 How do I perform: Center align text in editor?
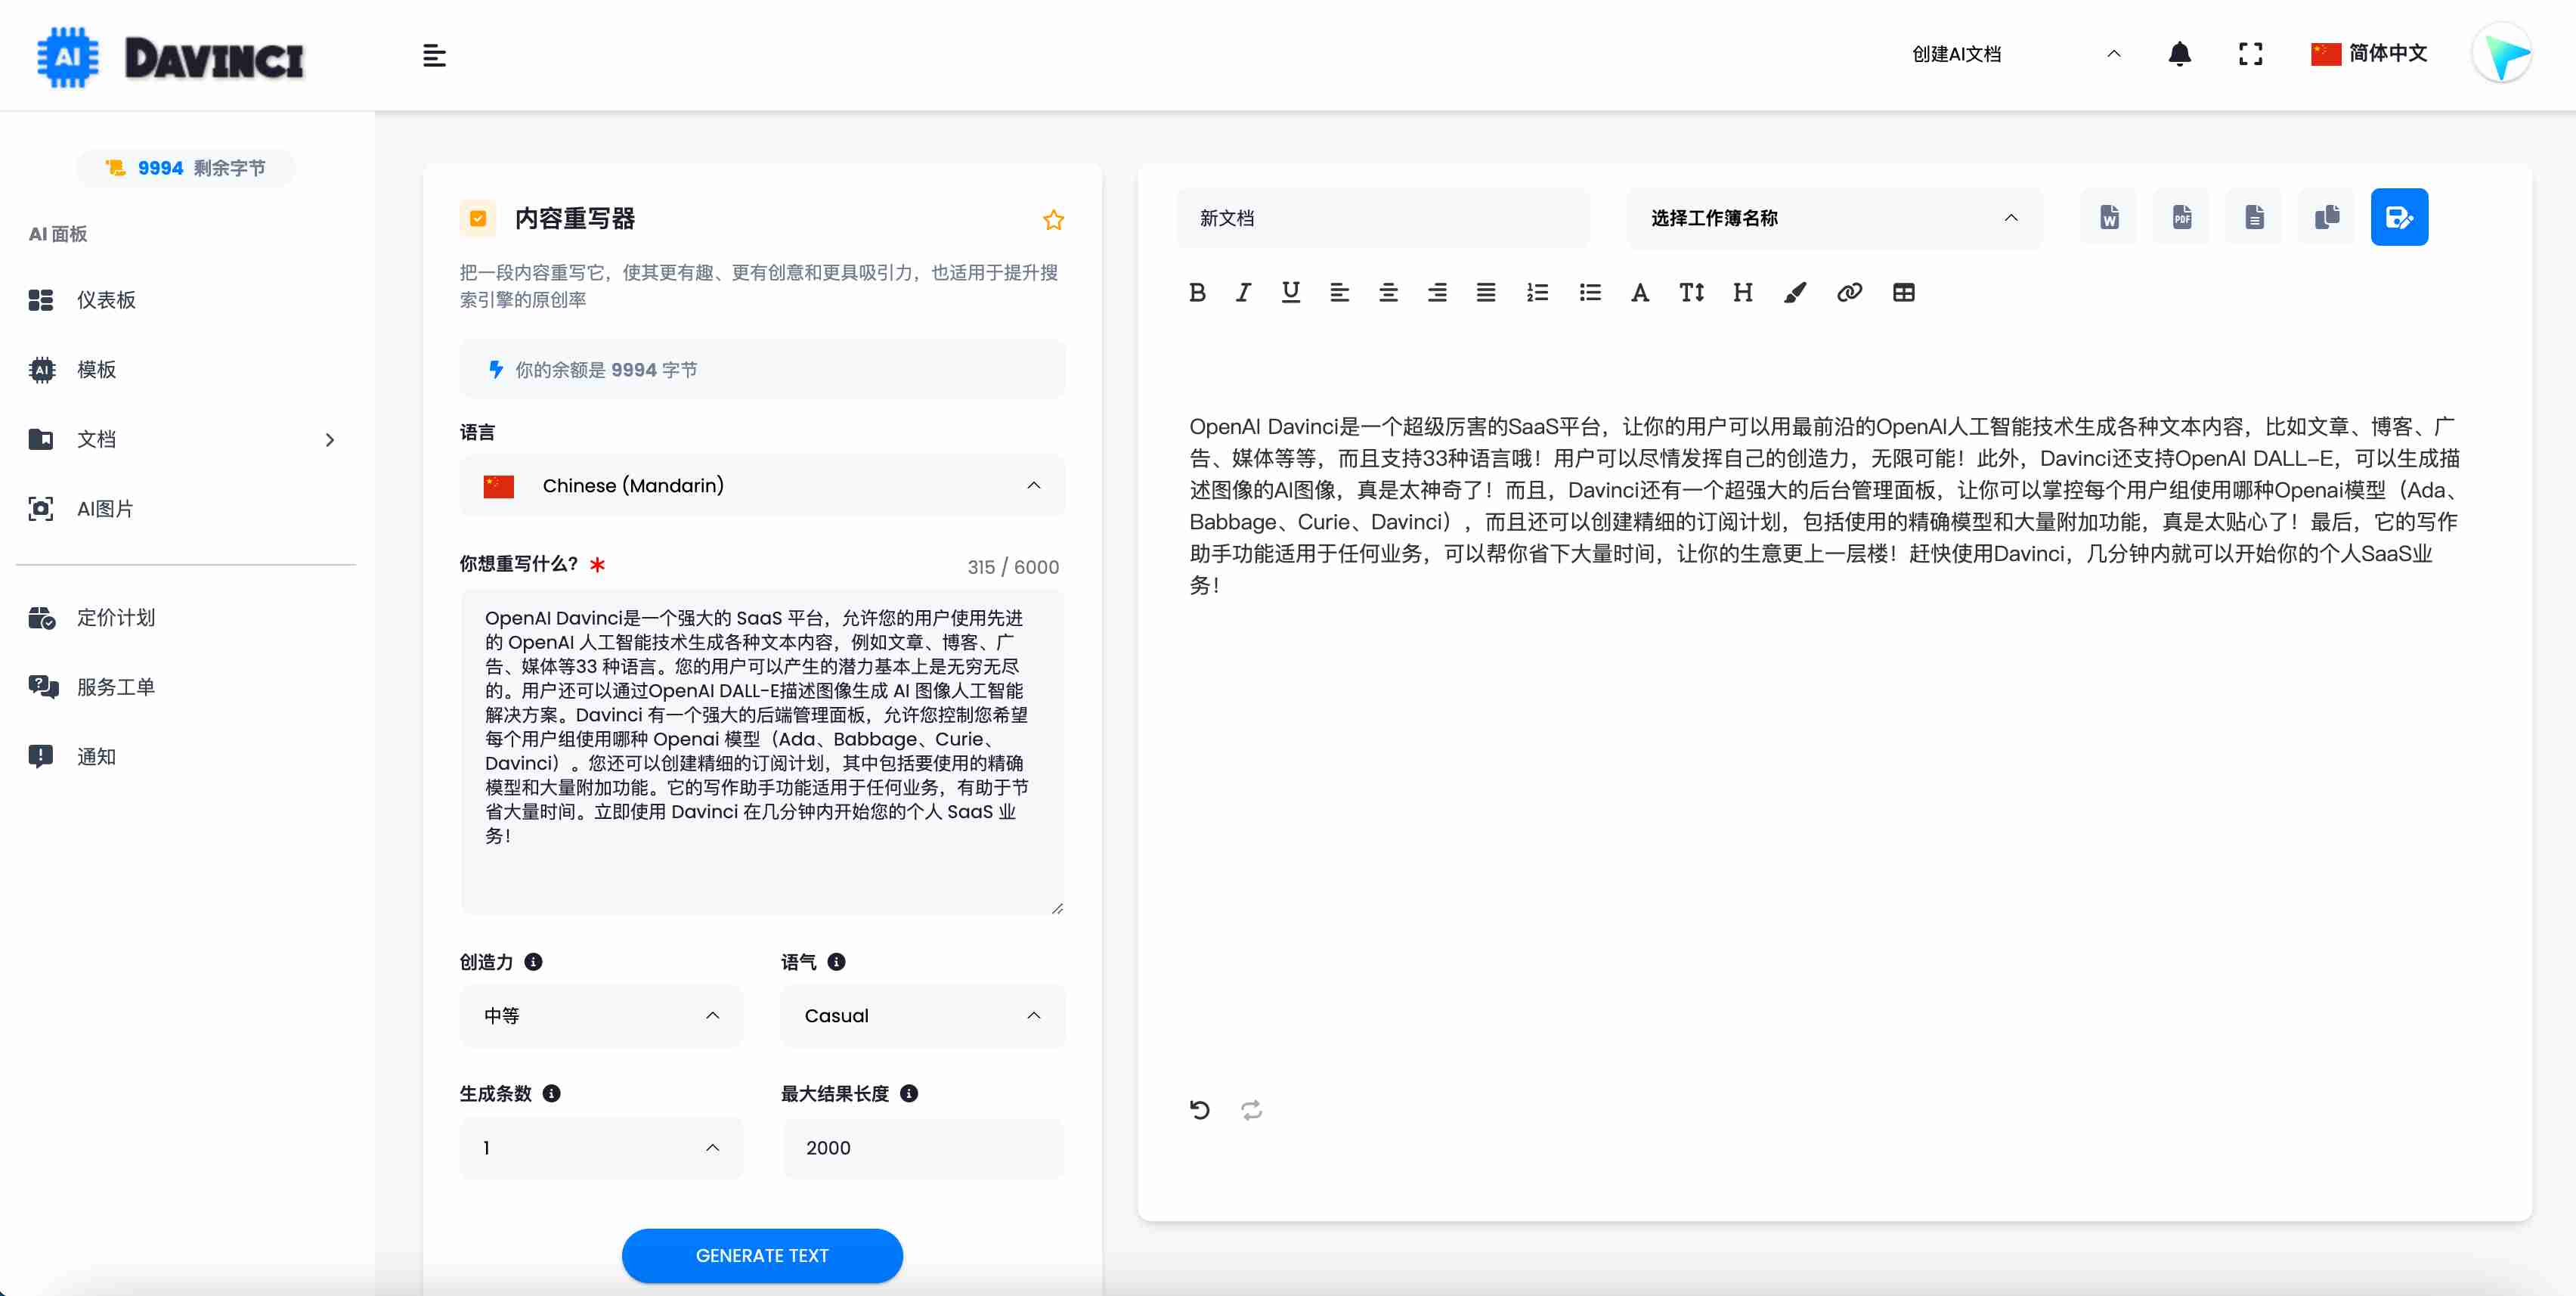[1389, 292]
